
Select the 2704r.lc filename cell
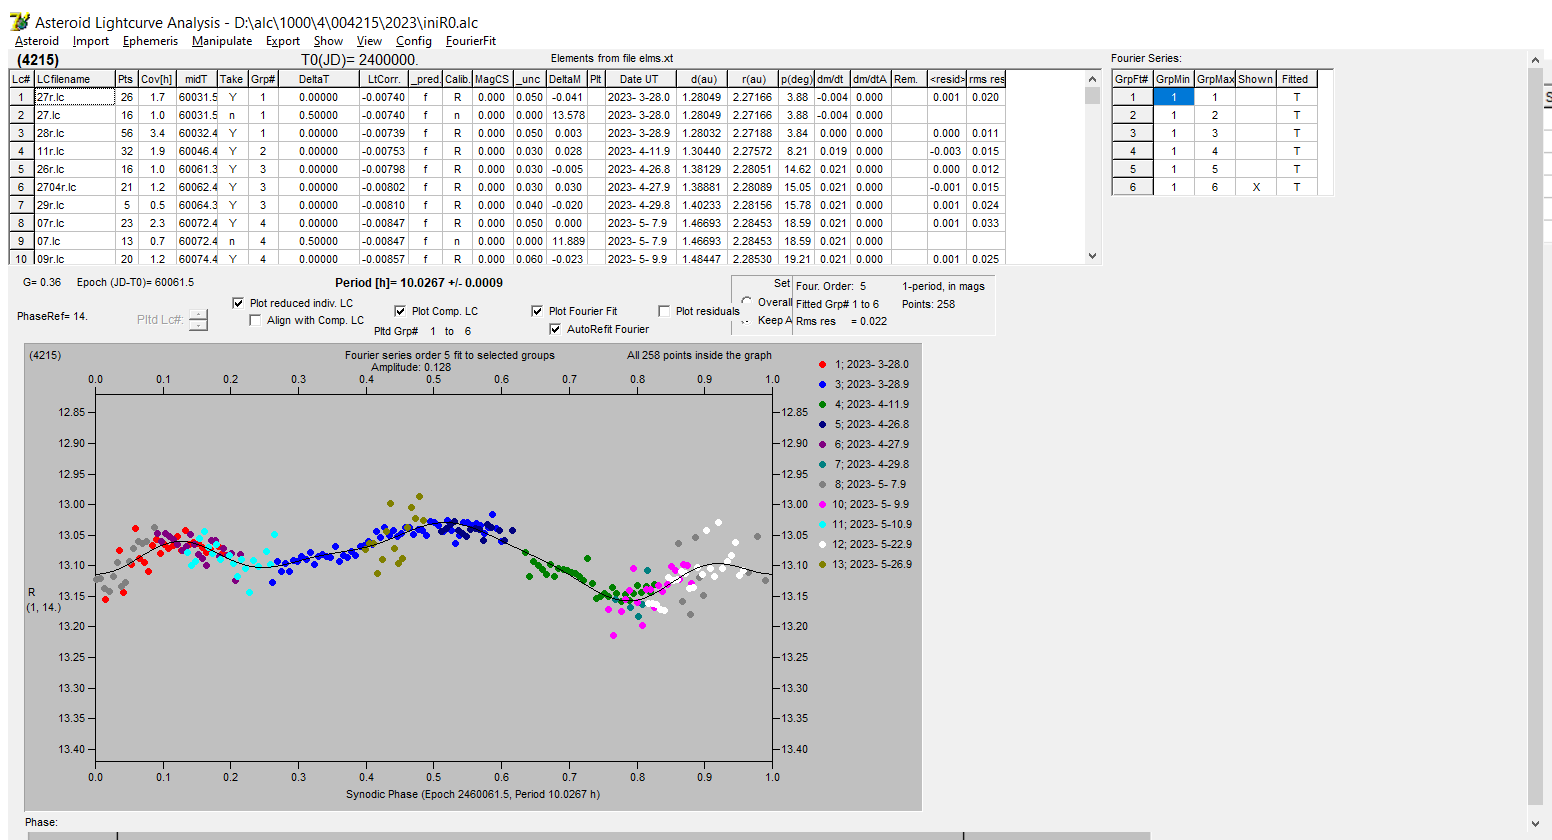[x=75, y=187]
